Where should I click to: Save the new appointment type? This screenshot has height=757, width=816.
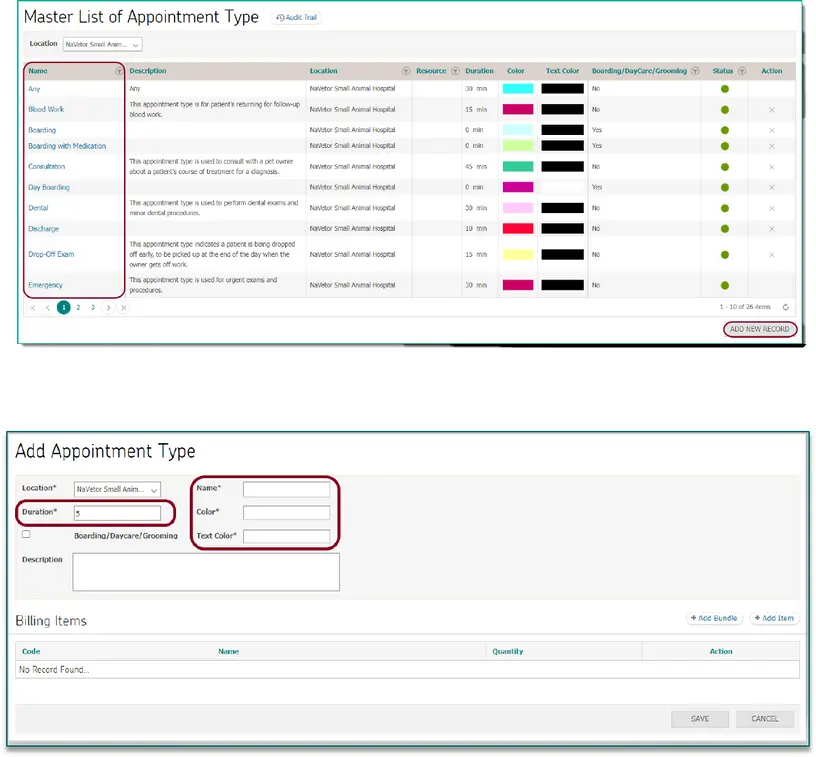pyautogui.click(x=700, y=718)
